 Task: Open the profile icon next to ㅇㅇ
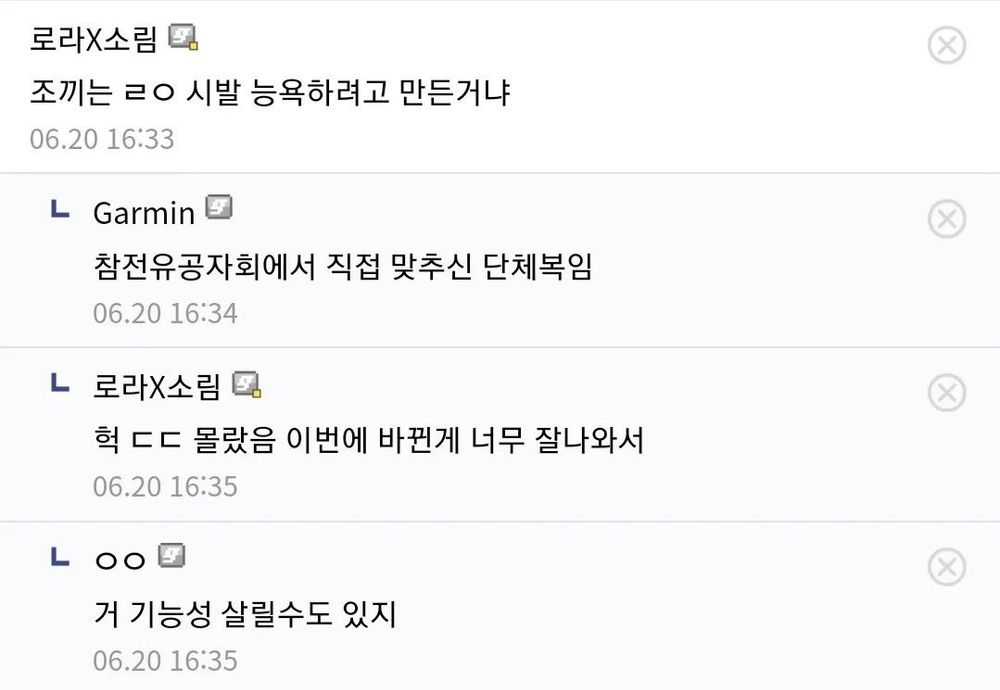click(x=172, y=556)
